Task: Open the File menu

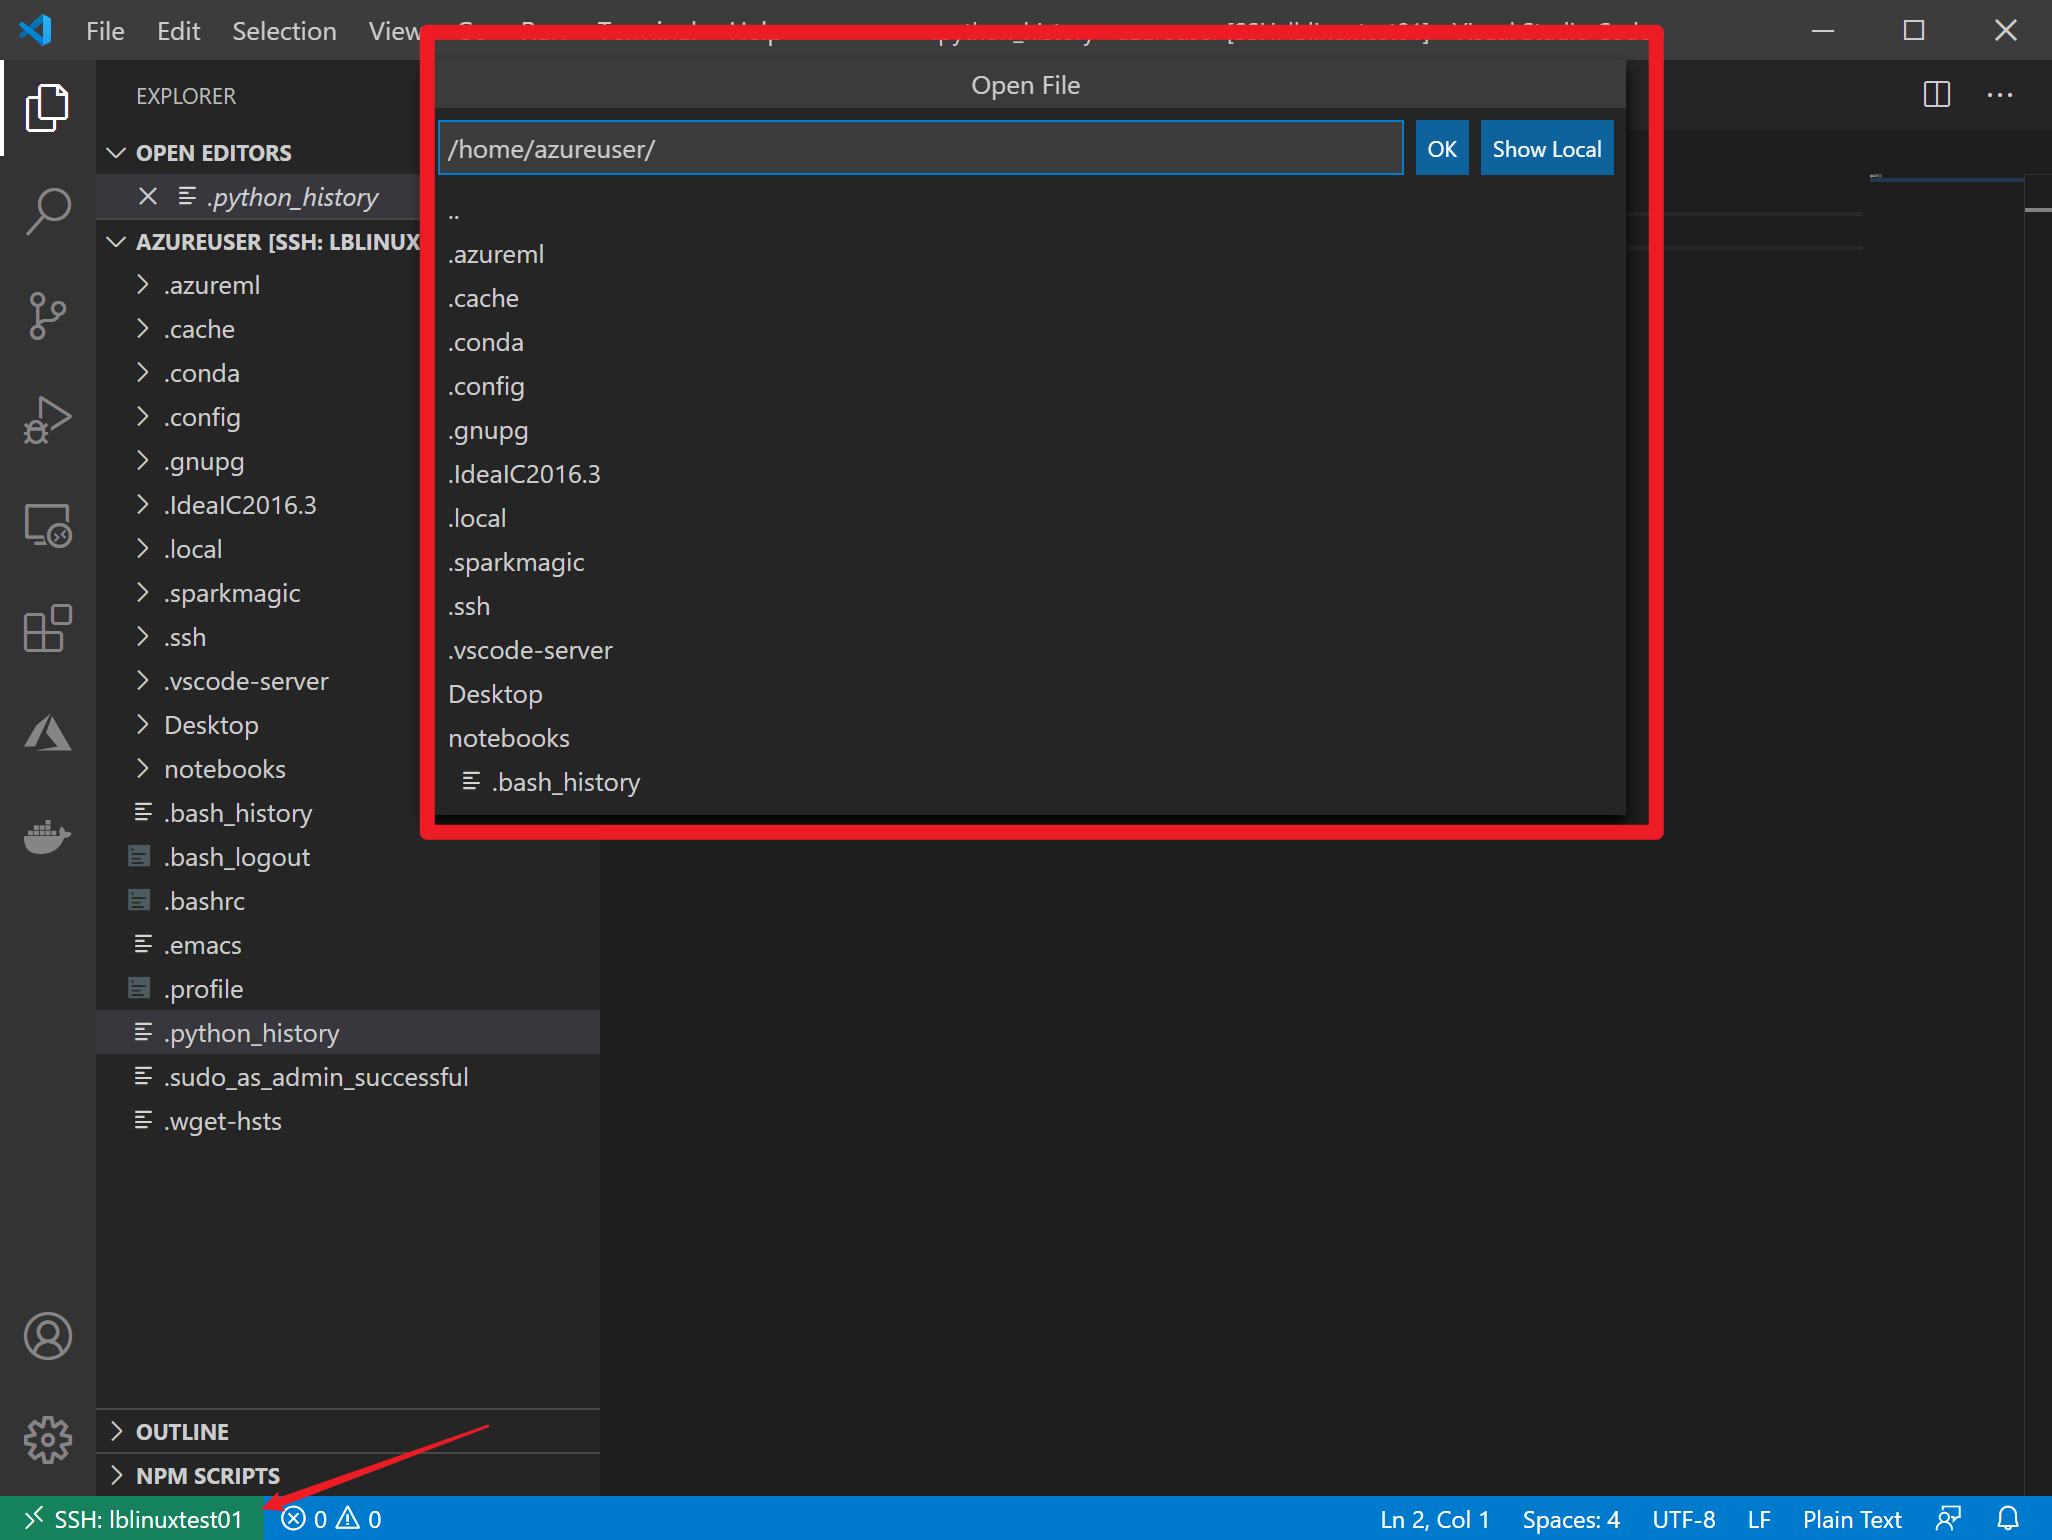Action: click(105, 31)
